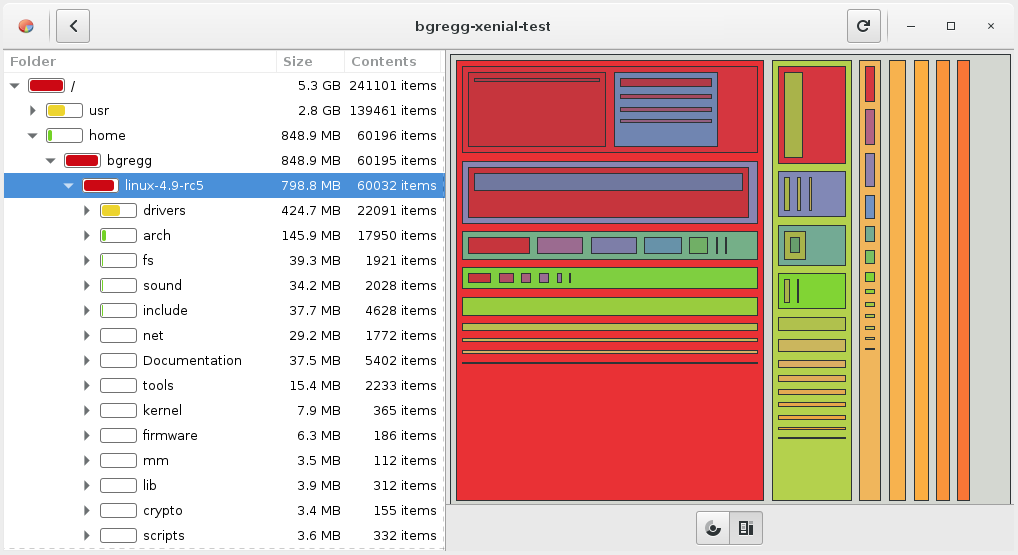The width and height of the screenshot is (1018, 555).
Task: Collapse the linux-4.9-rc5 folder
Action: tap(68, 186)
